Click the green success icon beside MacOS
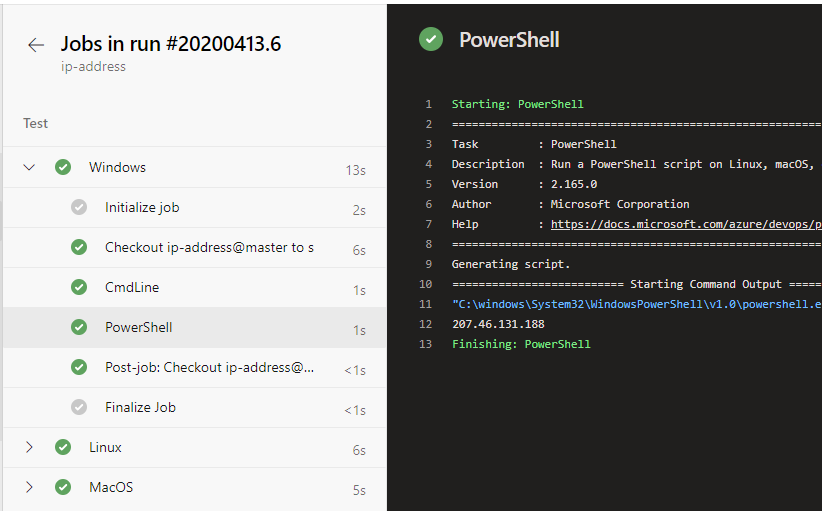This screenshot has width=822, height=511. (x=63, y=487)
